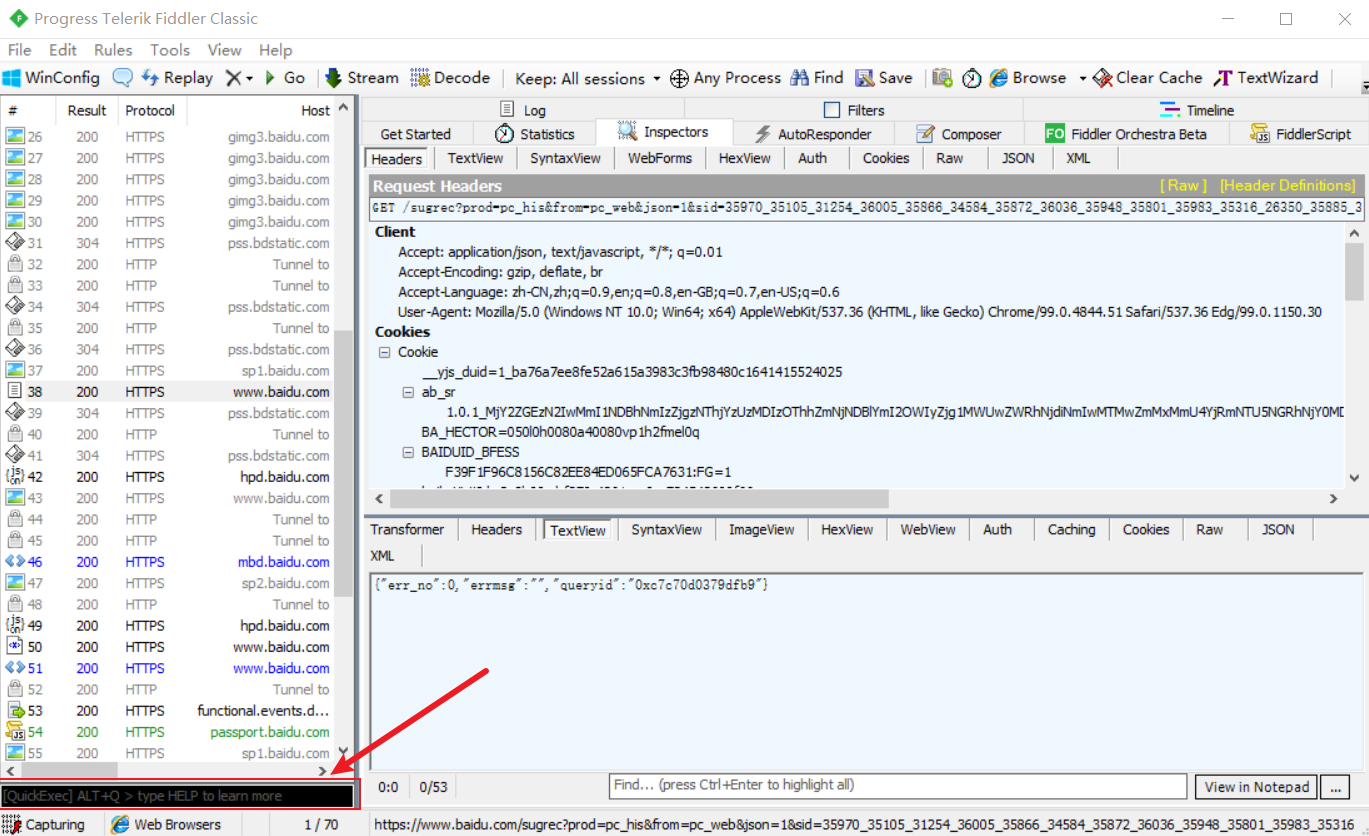The height and width of the screenshot is (836, 1369).
Task: Open Find sessions from the toolbar
Action: point(817,78)
